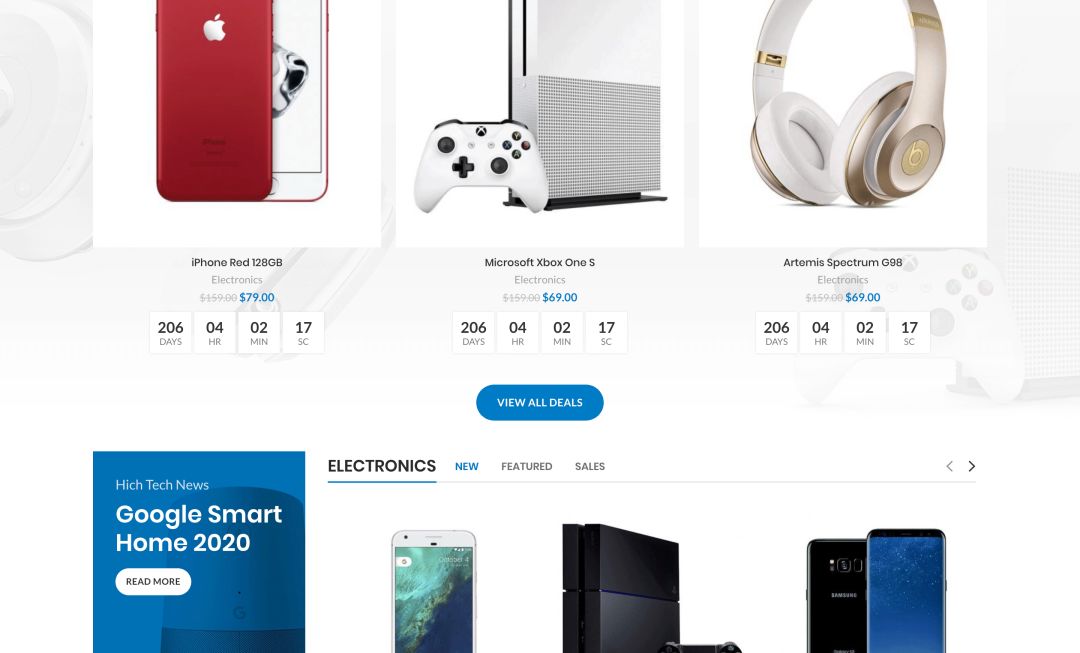Click the Google Smart Home 2020 banner heading
1080x653 pixels.
click(198, 528)
